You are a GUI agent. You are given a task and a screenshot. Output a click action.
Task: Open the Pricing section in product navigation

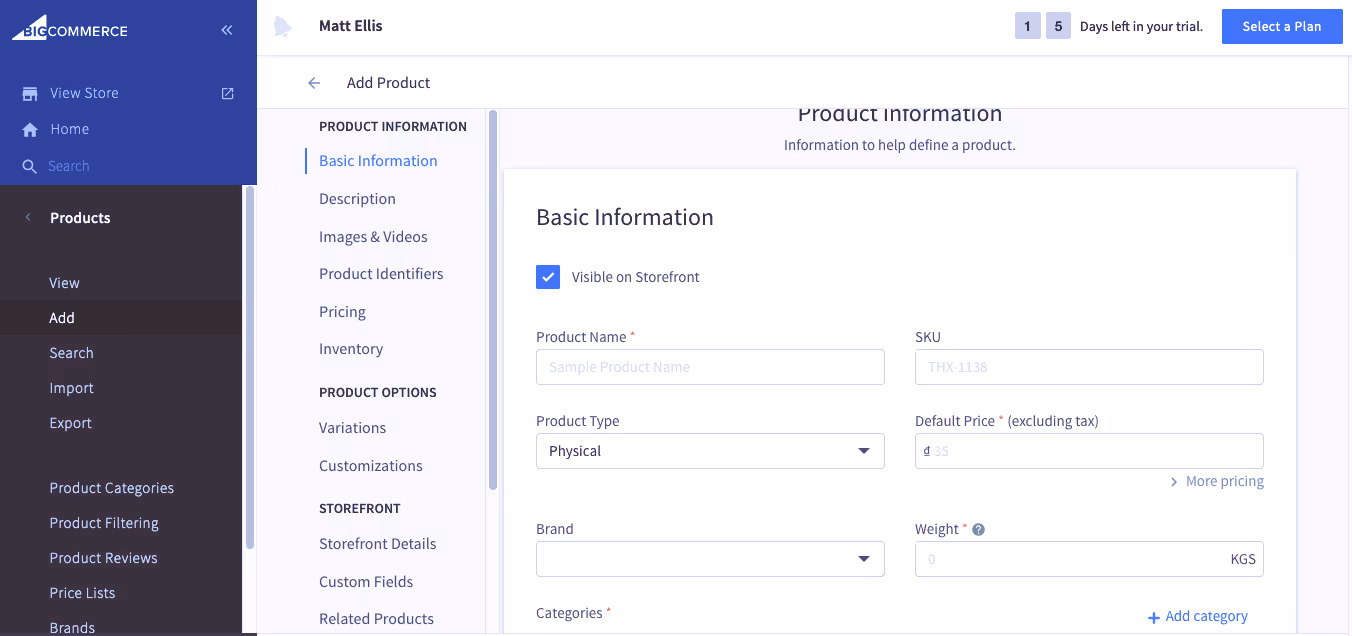pyautogui.click(x=342, y=311)
